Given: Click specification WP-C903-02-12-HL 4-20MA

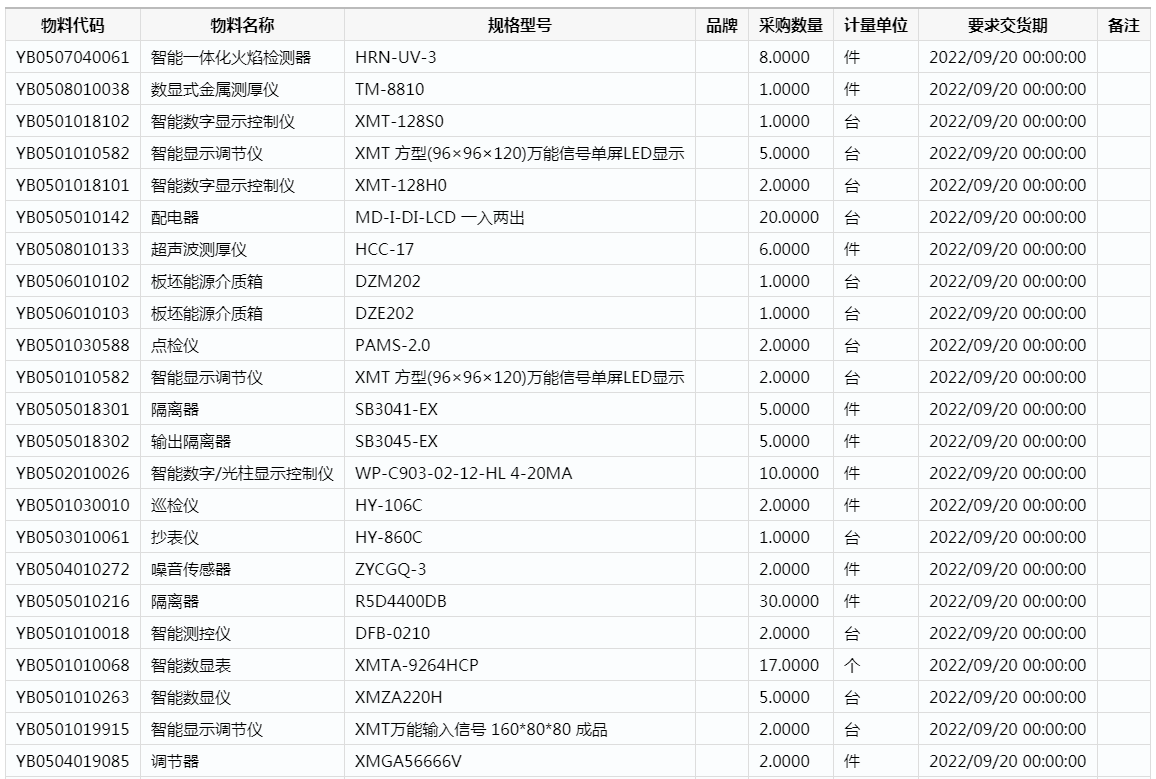Looking at the screenshot, I should coord(464,473).
